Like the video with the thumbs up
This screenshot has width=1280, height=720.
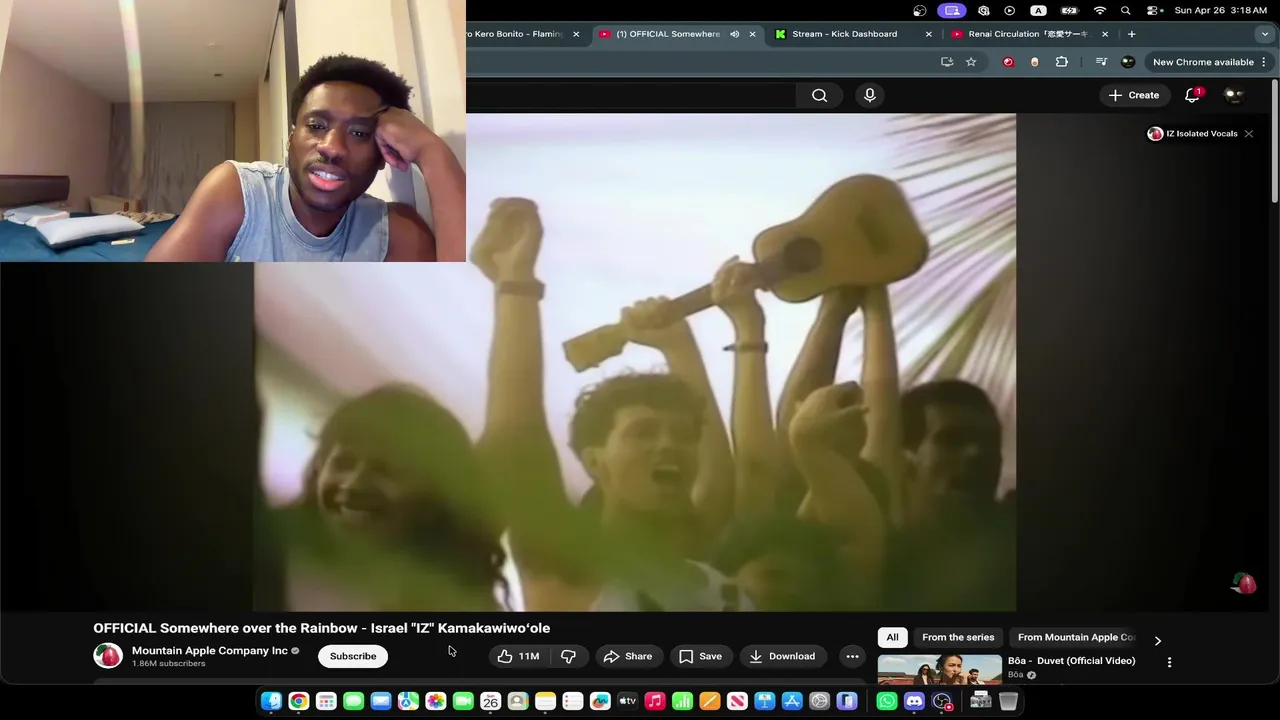click(517, 656)
